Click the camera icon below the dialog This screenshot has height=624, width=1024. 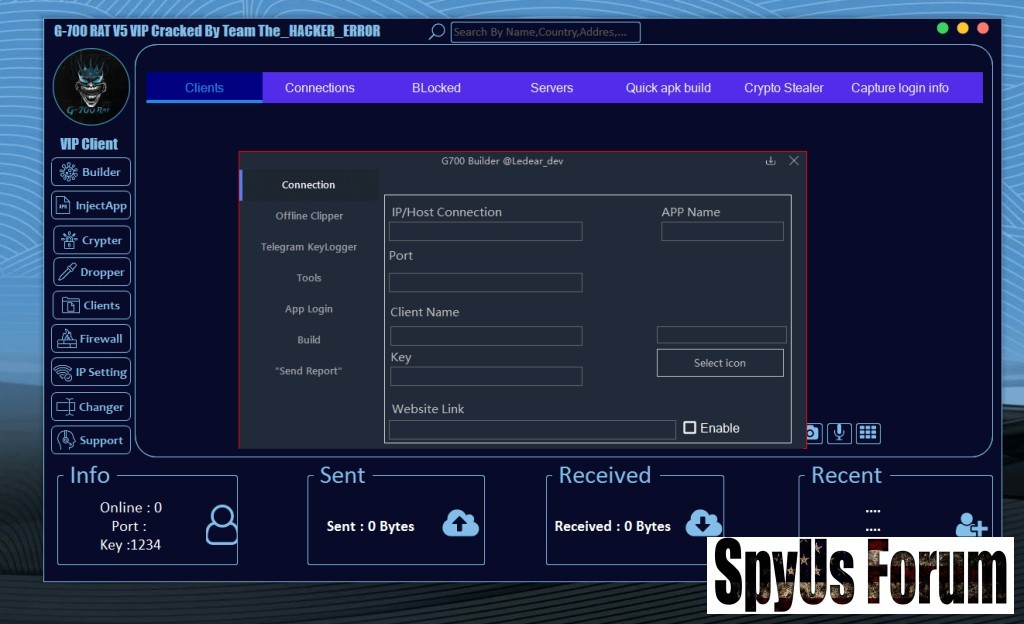[x=812, y=433]
